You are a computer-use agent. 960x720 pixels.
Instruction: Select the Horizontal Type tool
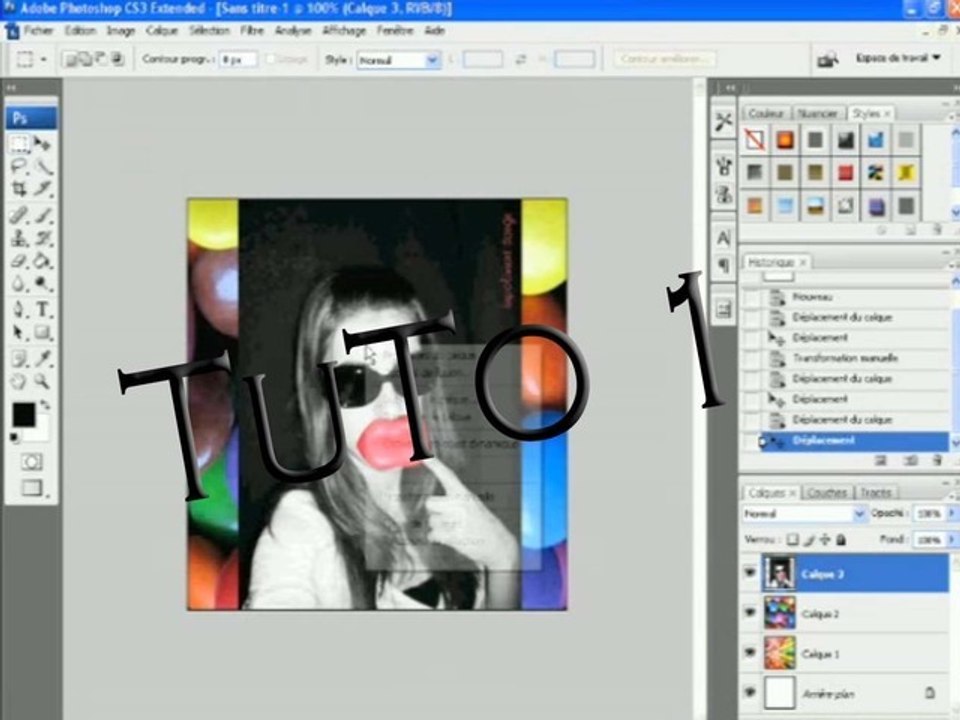(x=42, y=309)
